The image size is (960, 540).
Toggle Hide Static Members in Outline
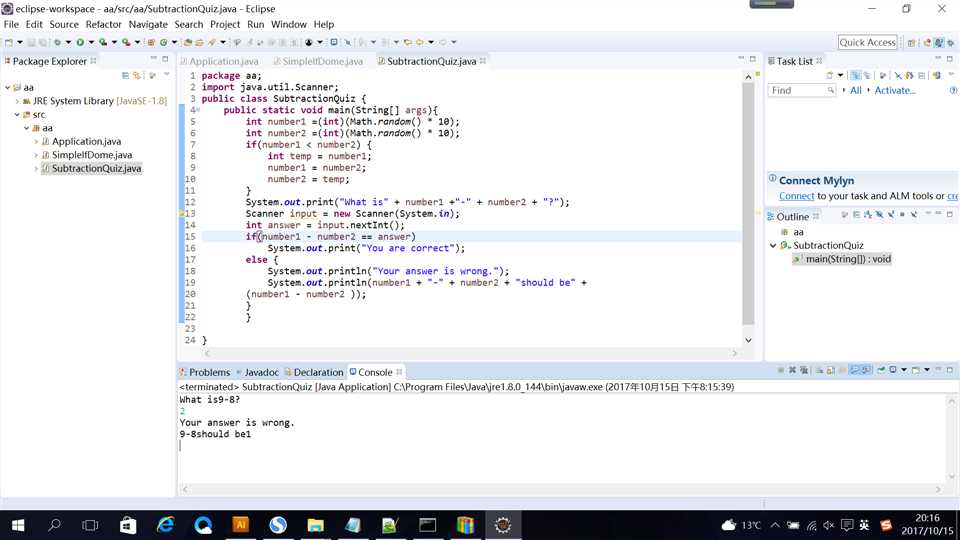click(x=891, y=214)
